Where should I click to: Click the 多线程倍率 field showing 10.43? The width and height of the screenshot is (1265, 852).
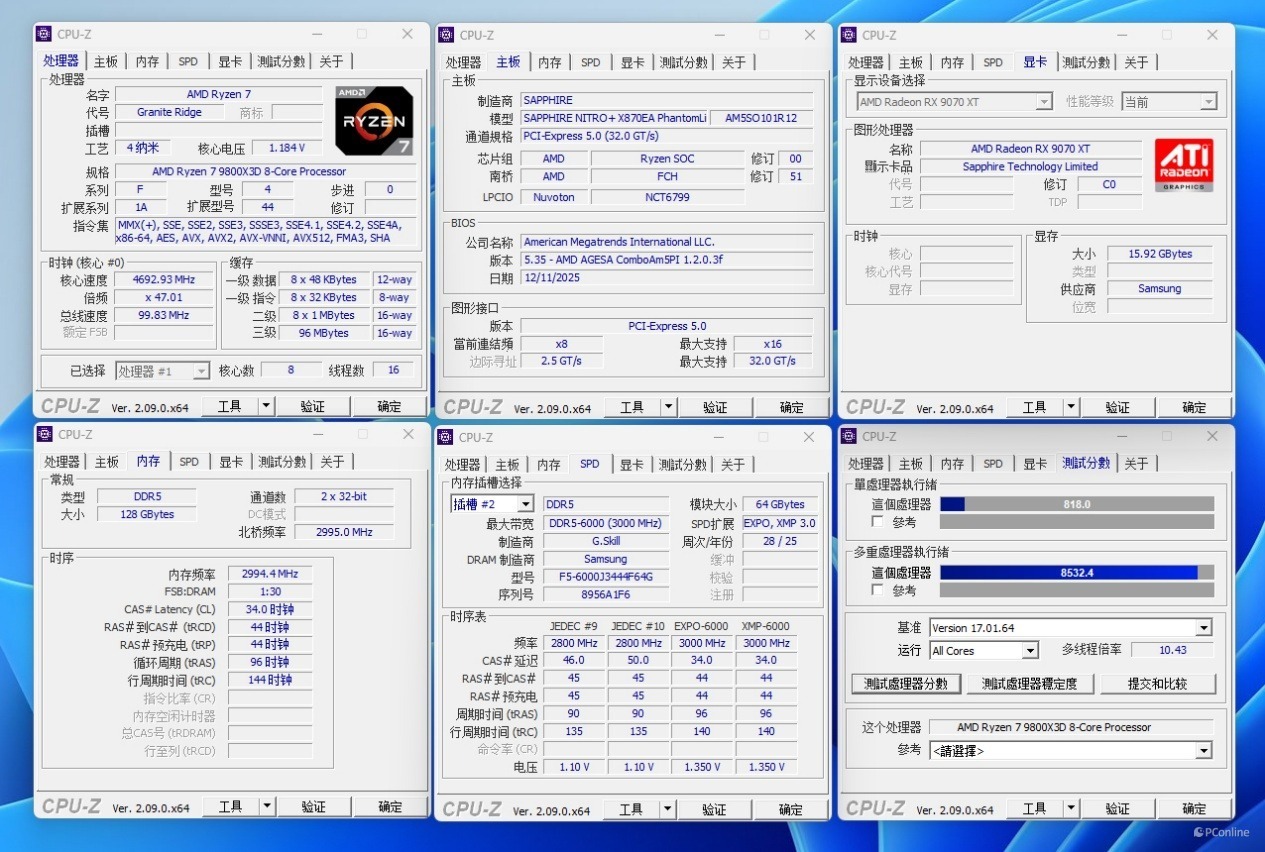[1172, 650]
